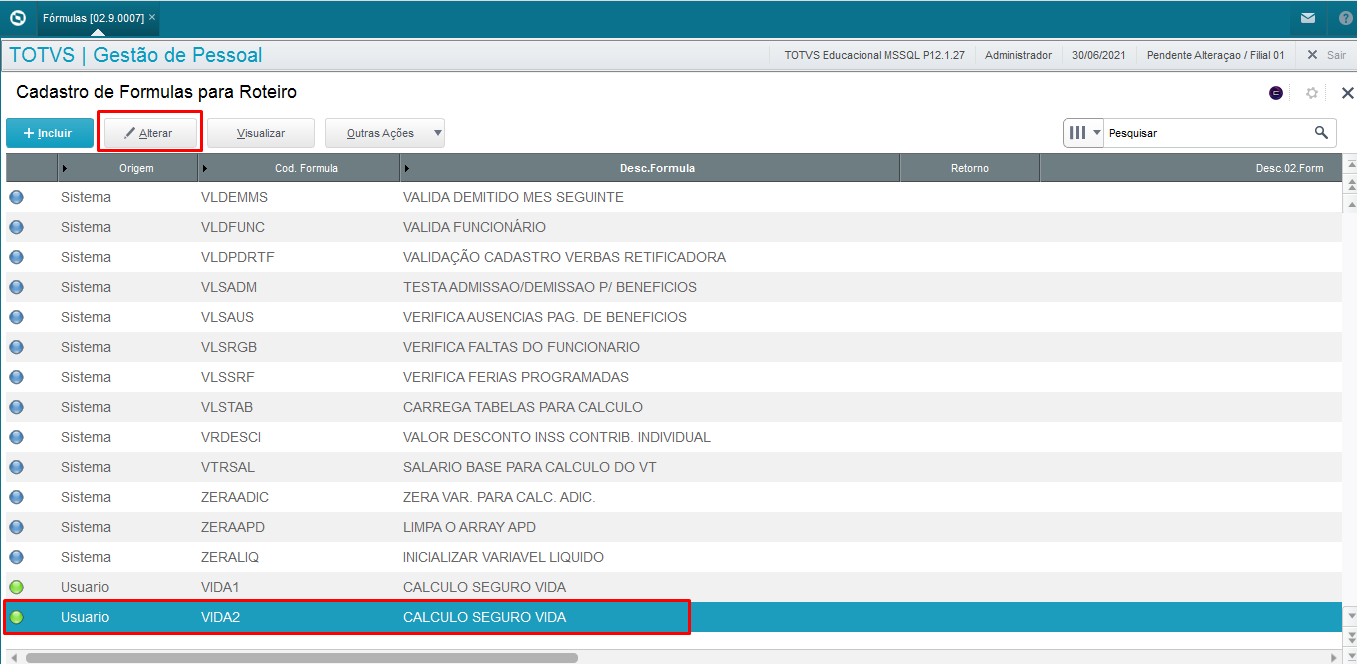Screen dimensions: 1357x664
Task: Click blue status dot of VLDPDRTF row
Action: [x=16, y=257]
